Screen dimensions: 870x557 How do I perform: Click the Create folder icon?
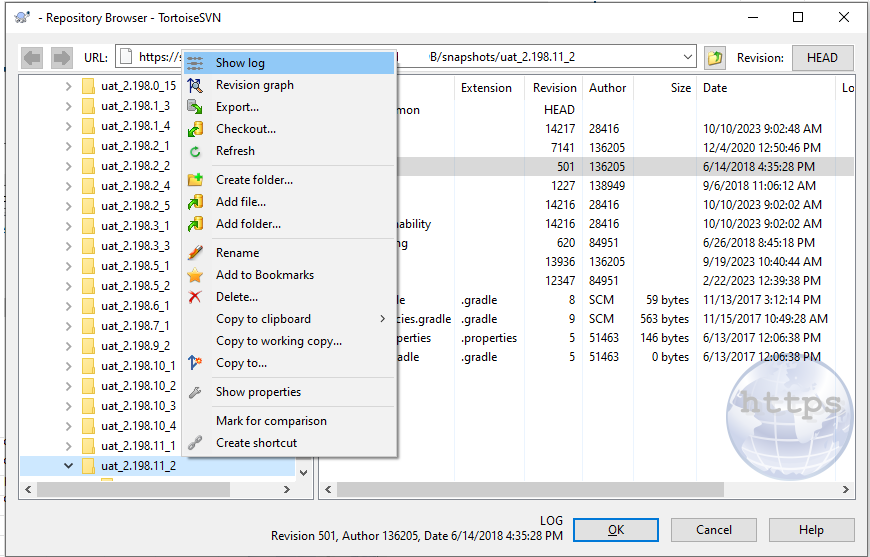pos(195,180)
